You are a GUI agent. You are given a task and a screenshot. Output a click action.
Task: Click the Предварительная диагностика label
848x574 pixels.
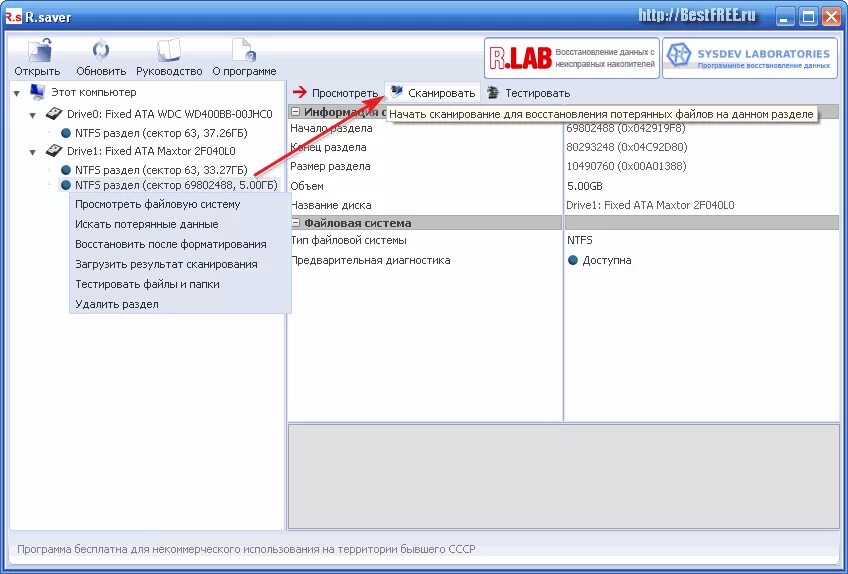(370, 260)
